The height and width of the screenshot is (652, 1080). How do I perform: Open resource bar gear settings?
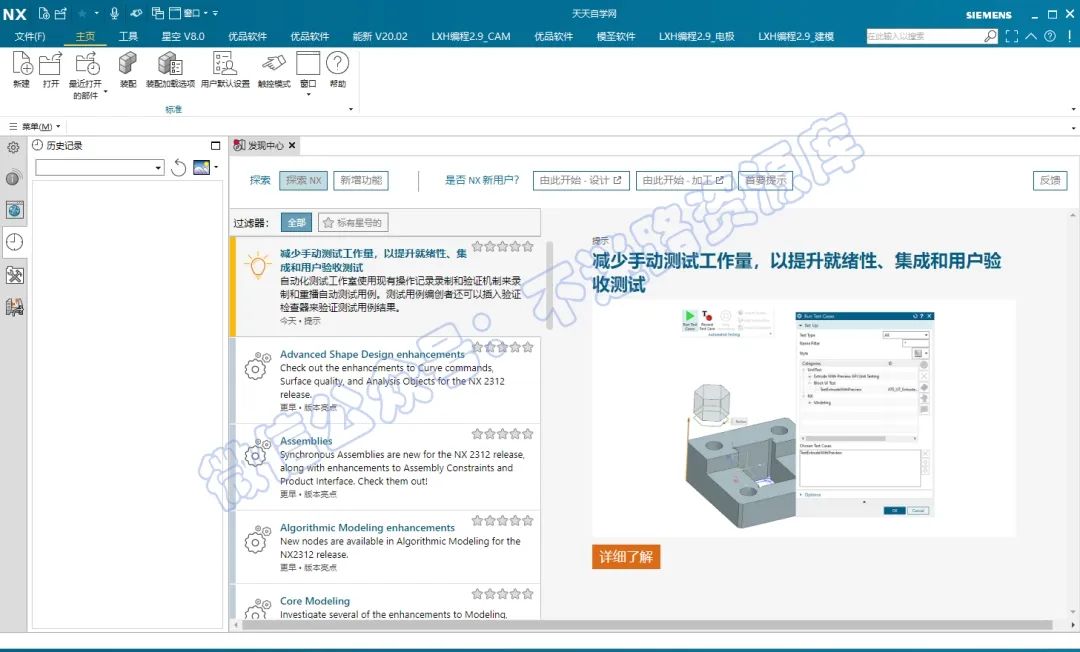(13, 147)
